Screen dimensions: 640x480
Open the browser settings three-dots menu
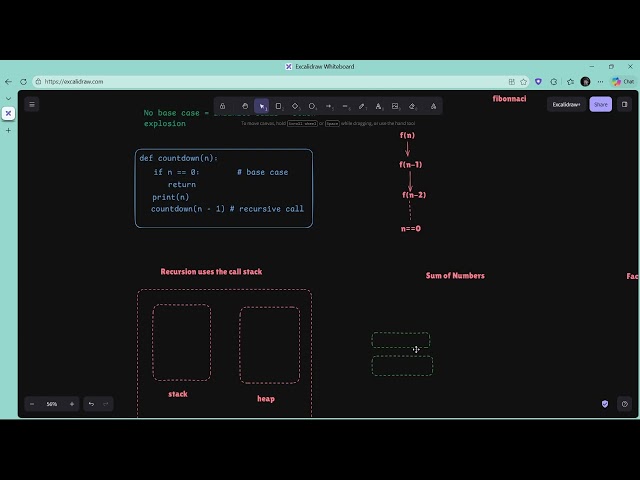[600, 82]
